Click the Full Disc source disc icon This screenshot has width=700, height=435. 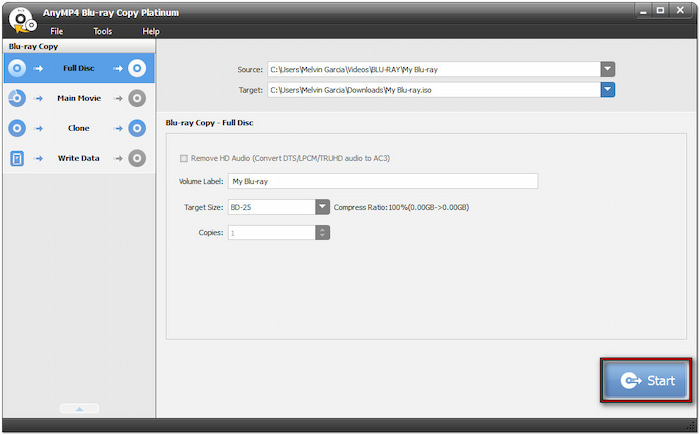click(16, 68)
